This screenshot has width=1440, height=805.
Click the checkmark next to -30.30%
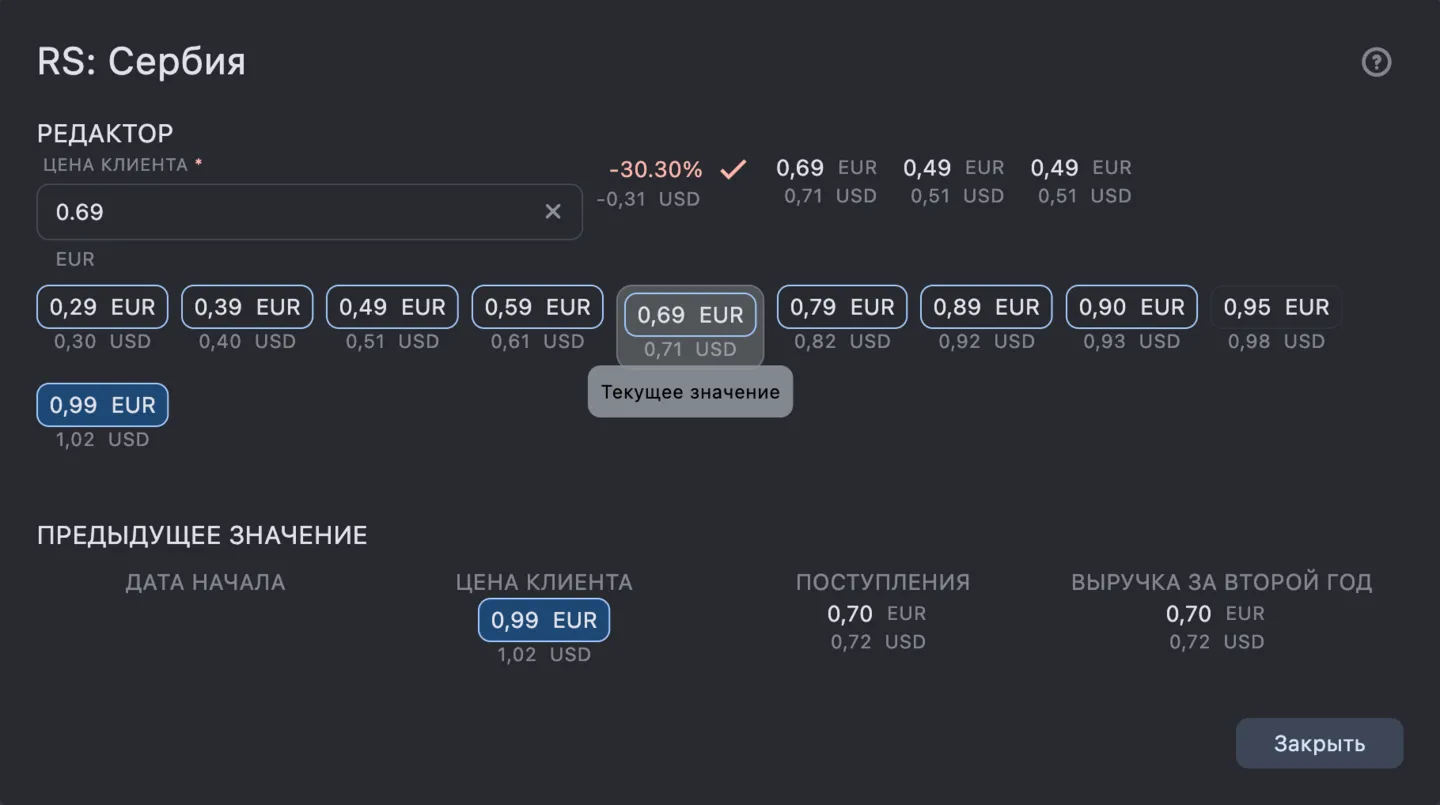[x=733, y=169]
